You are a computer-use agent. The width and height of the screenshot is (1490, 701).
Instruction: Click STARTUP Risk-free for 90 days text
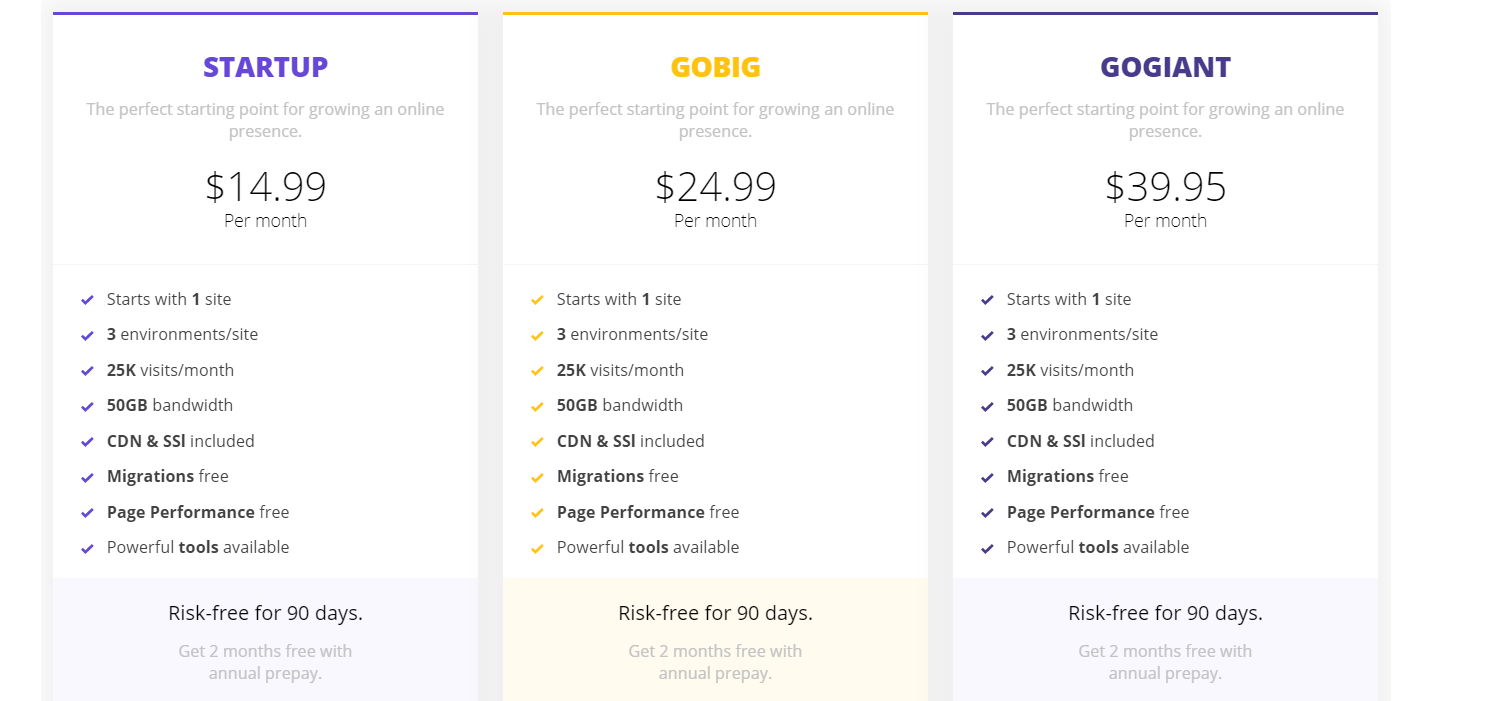click(x=265, y=613)
